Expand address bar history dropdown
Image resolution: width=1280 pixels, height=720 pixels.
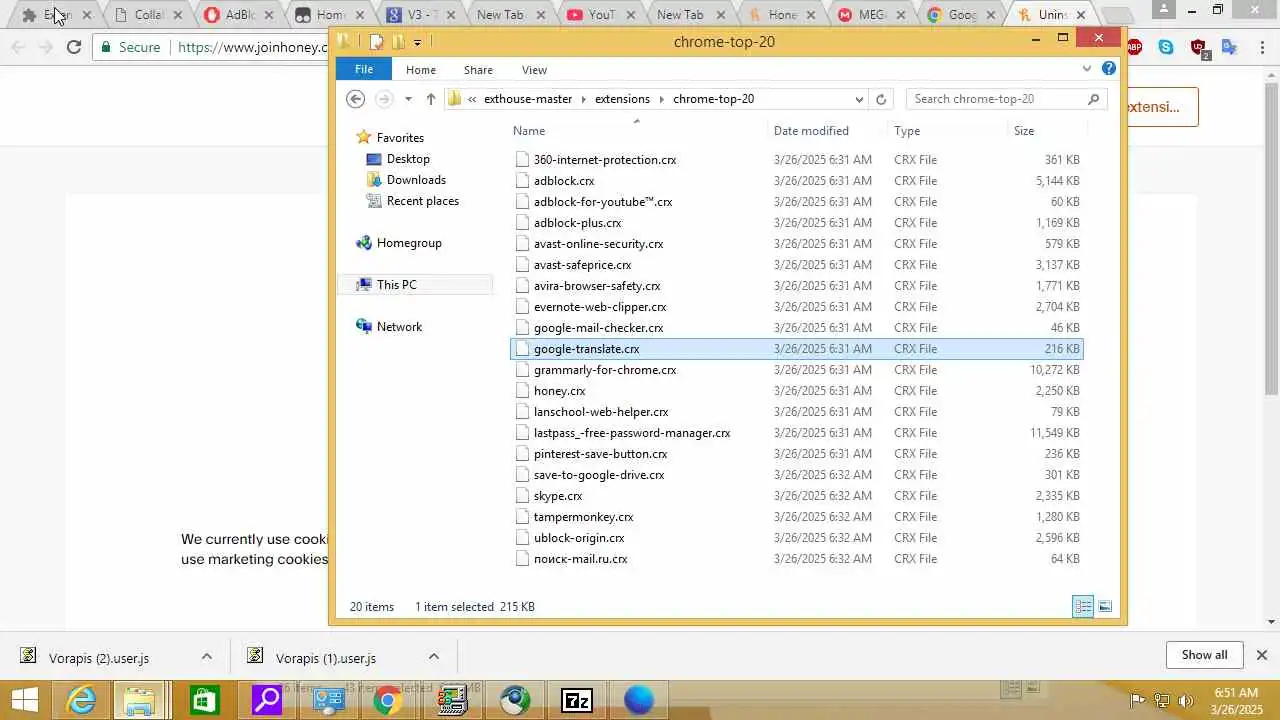(859, 99)
